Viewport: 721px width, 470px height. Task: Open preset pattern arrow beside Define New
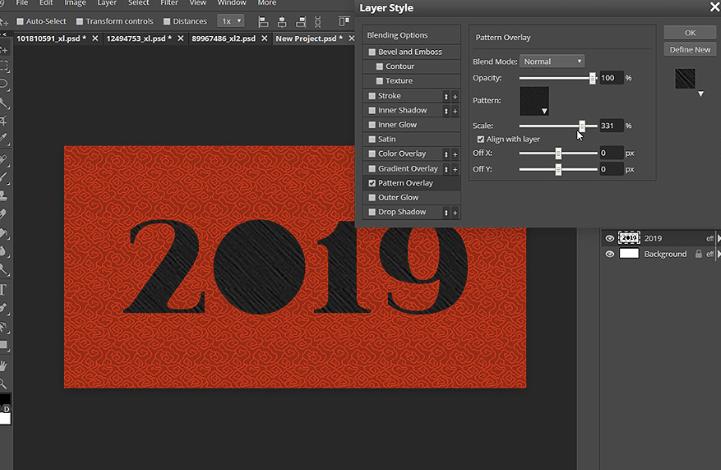point(700,94)
